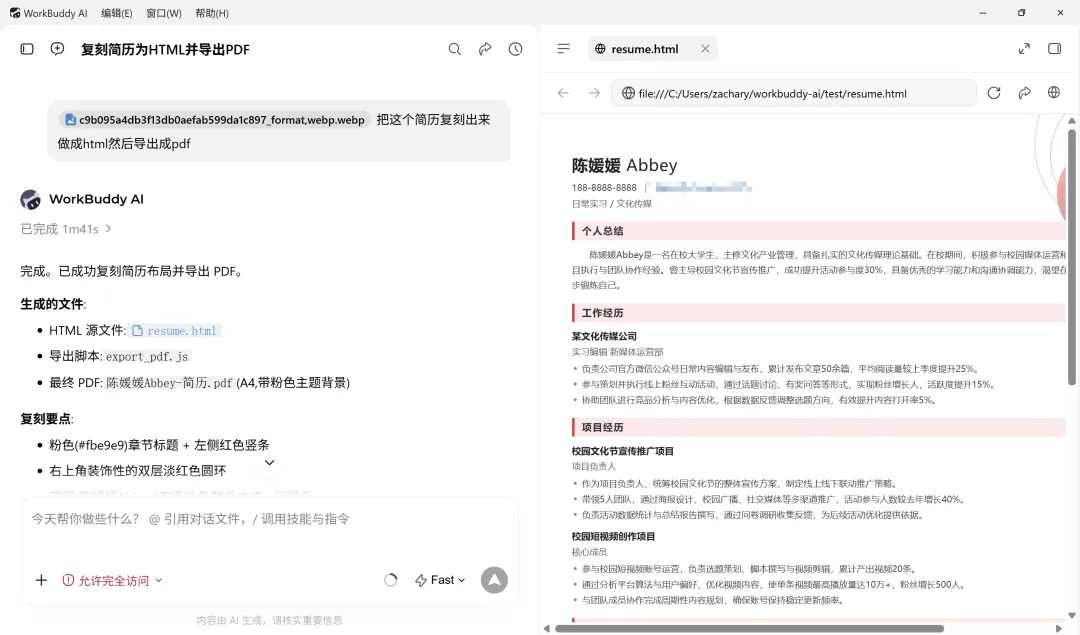
Task: Click the loading spinner indicator
Action: click(391, 581)
